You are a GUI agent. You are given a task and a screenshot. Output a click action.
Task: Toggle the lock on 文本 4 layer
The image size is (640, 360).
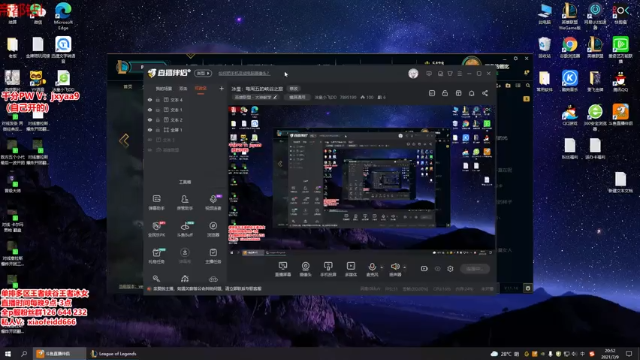(158, 100)
